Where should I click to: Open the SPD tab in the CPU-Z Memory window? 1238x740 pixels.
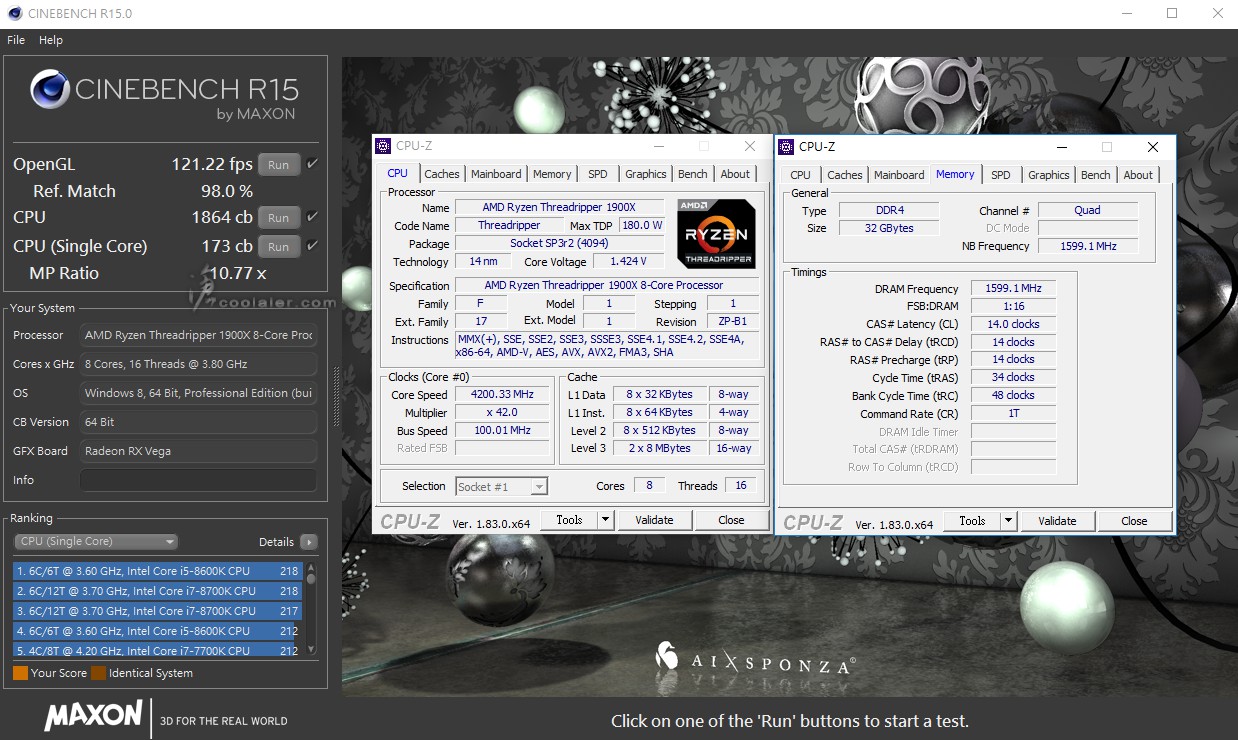(x=1001, y=175)
